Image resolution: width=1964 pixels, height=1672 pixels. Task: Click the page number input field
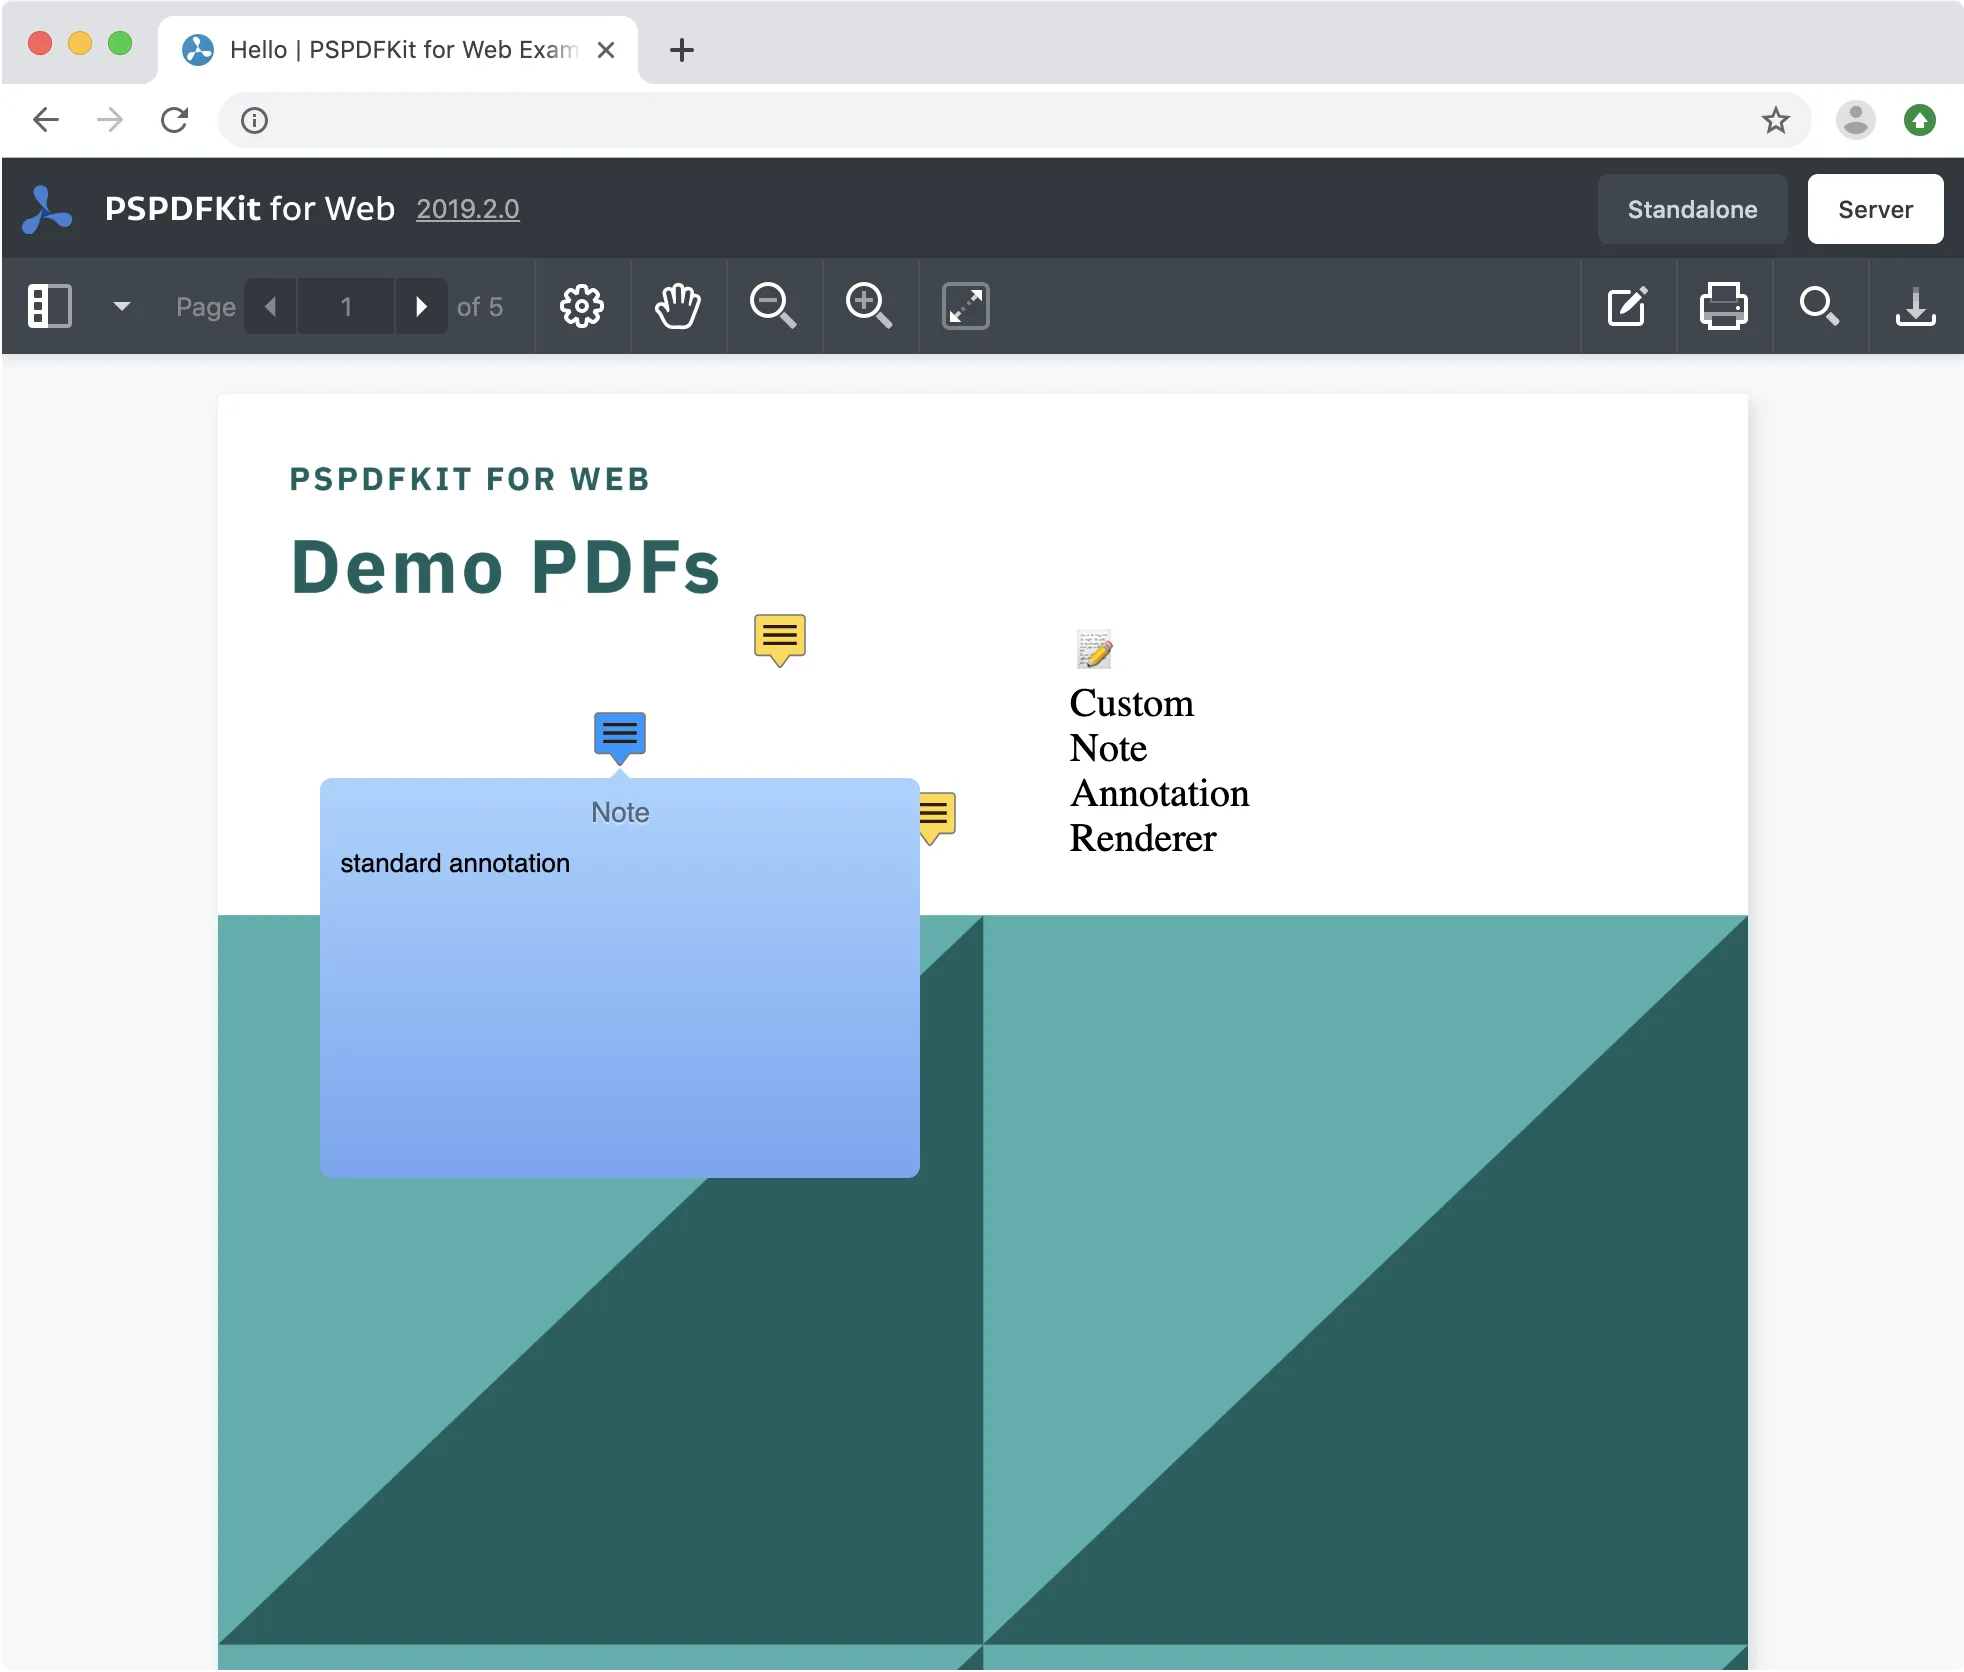click(x=344, y=306)
